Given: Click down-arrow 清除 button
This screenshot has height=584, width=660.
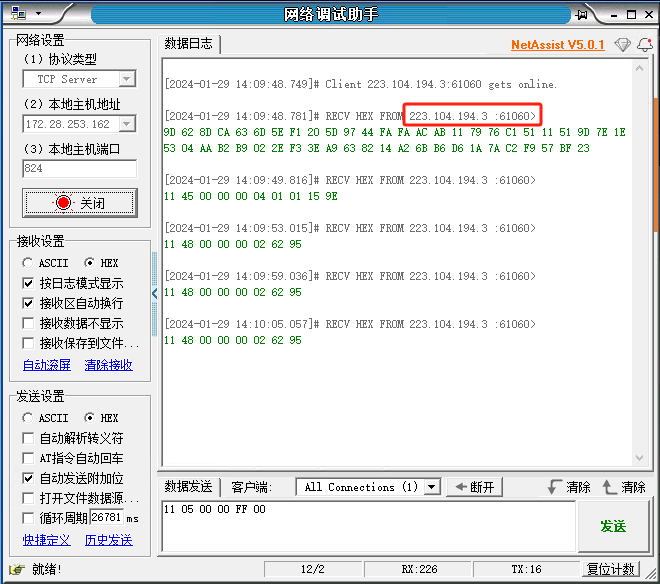Looking at the screenshot, I should (x=569, y=487).
